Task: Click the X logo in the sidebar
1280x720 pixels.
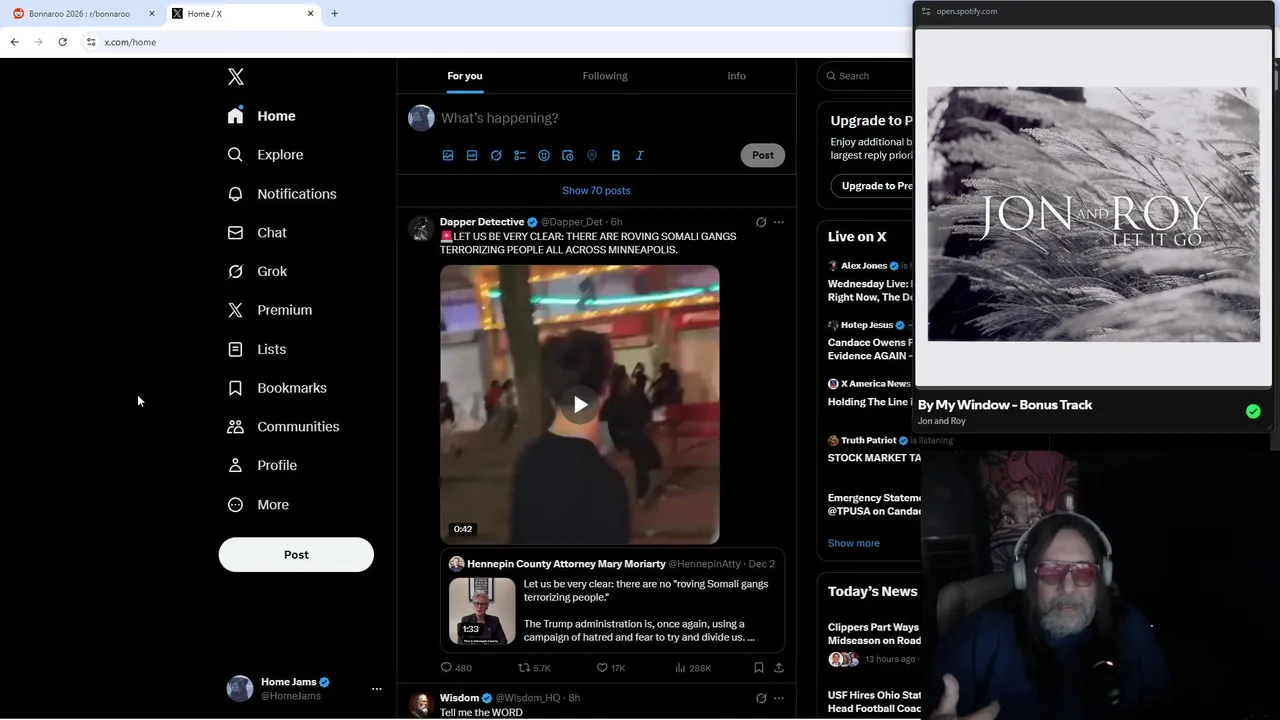Action: 235,77
